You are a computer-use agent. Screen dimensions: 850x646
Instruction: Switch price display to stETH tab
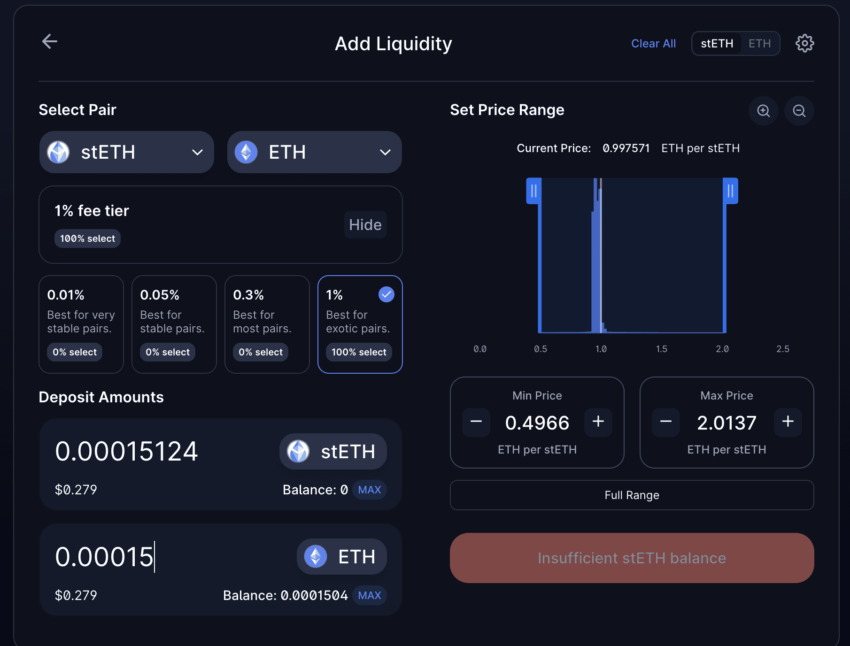coord(717,44)
